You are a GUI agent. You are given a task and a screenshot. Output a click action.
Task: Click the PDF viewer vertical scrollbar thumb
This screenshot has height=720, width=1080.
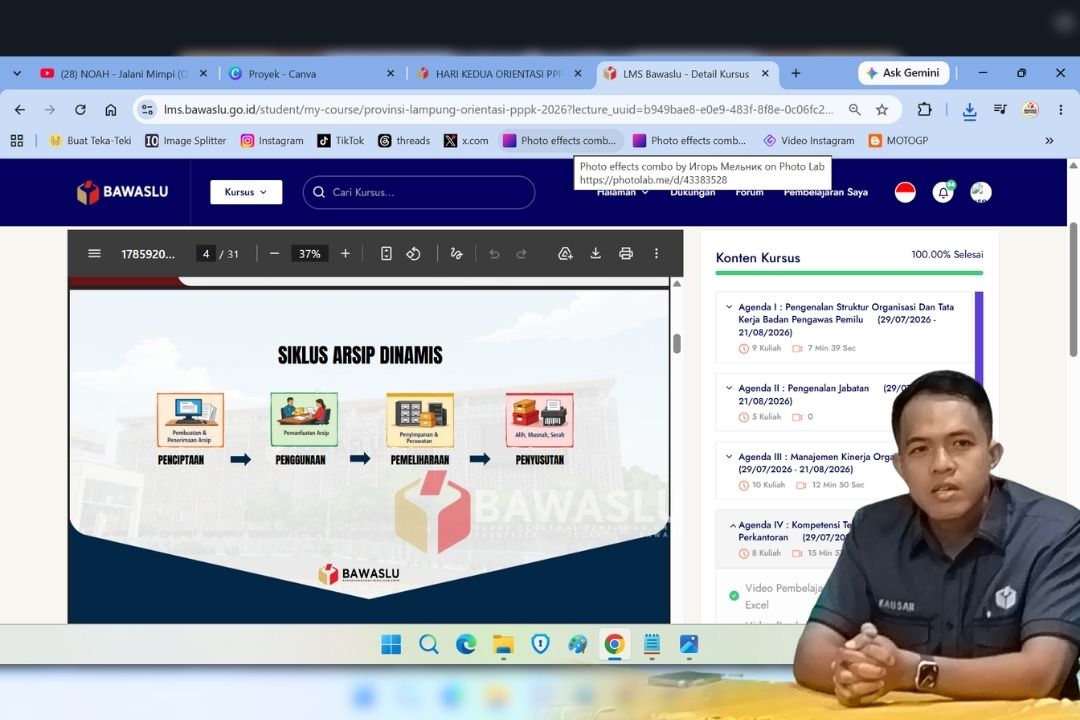click(x=677, y=344)
